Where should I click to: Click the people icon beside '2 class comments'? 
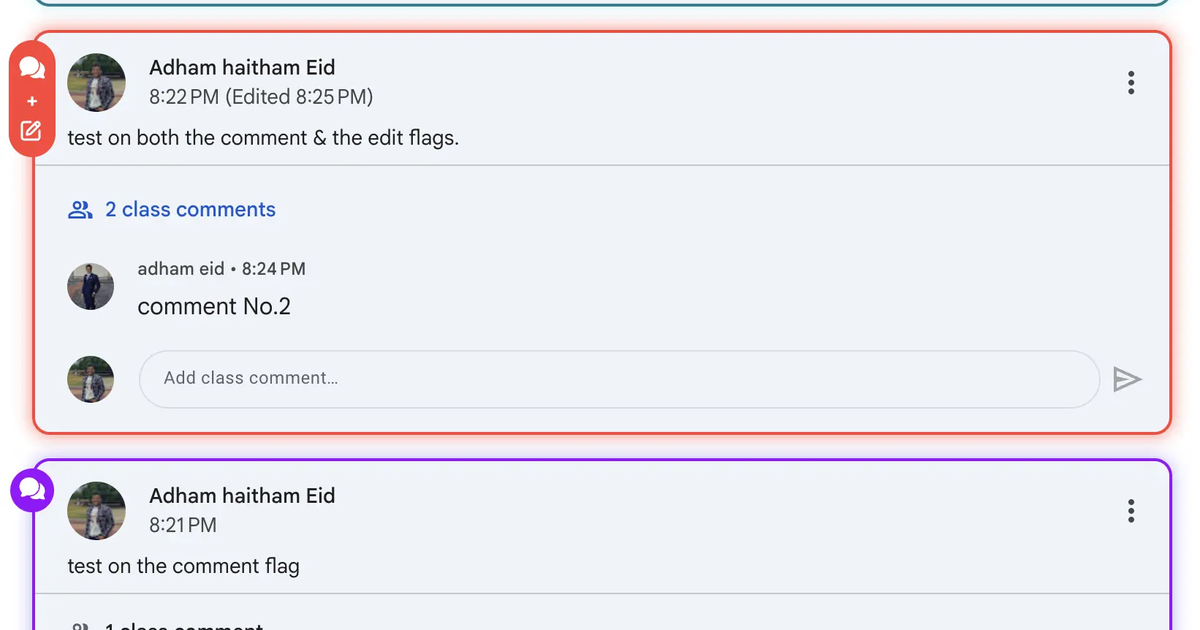coord(80,209)
